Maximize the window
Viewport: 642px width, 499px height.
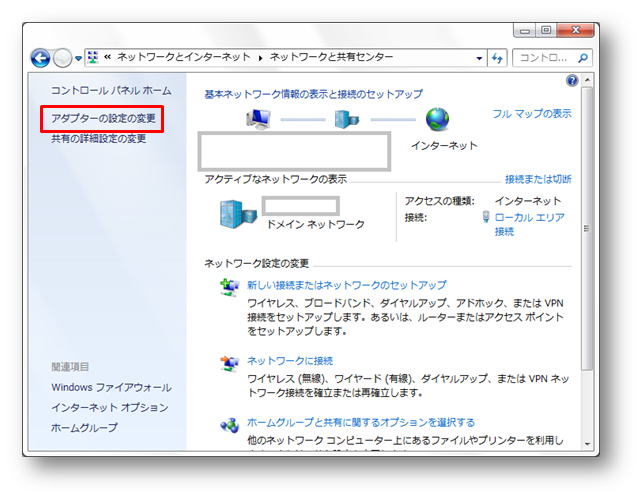coord(546,31)
